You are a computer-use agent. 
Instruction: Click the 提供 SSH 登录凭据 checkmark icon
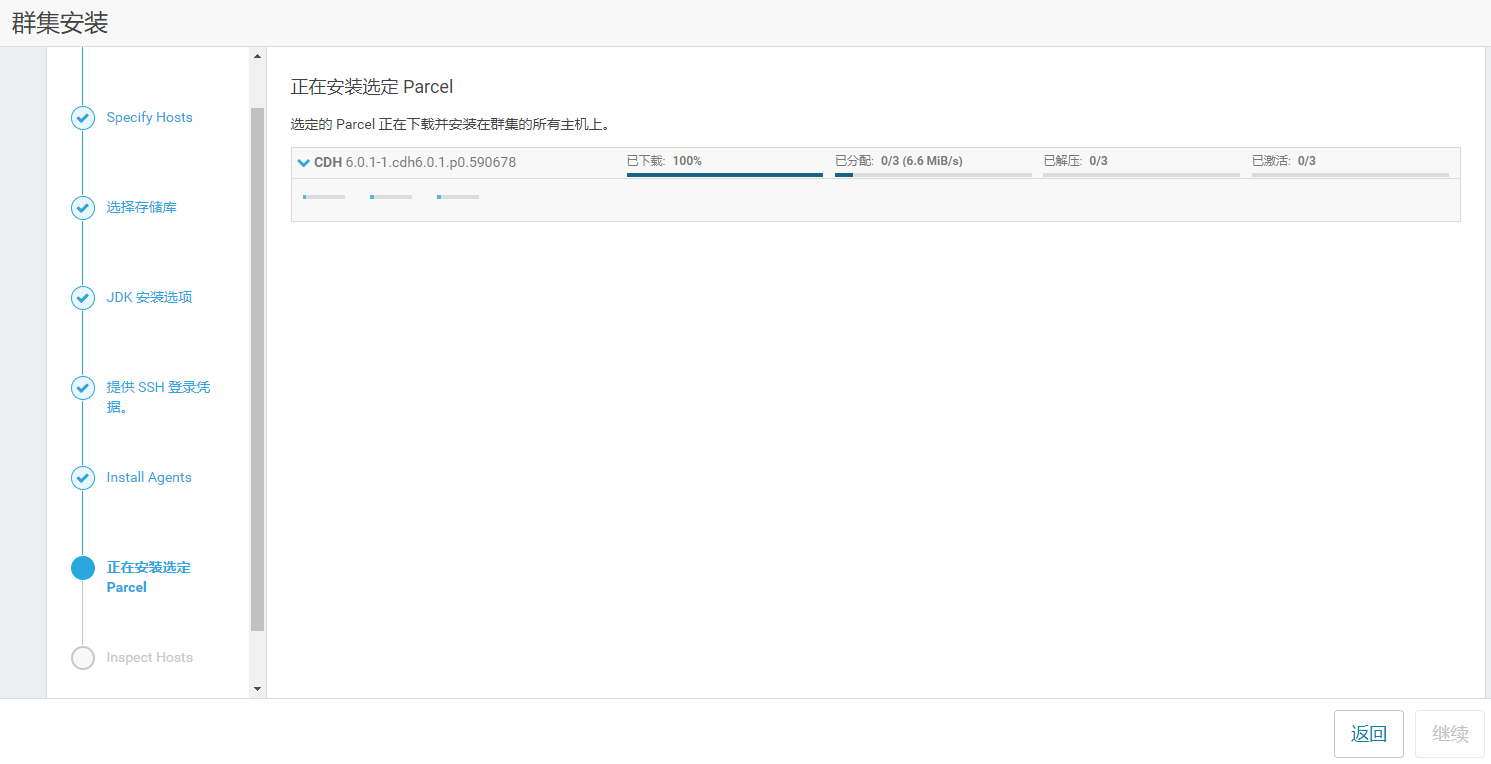pos(83,388)
